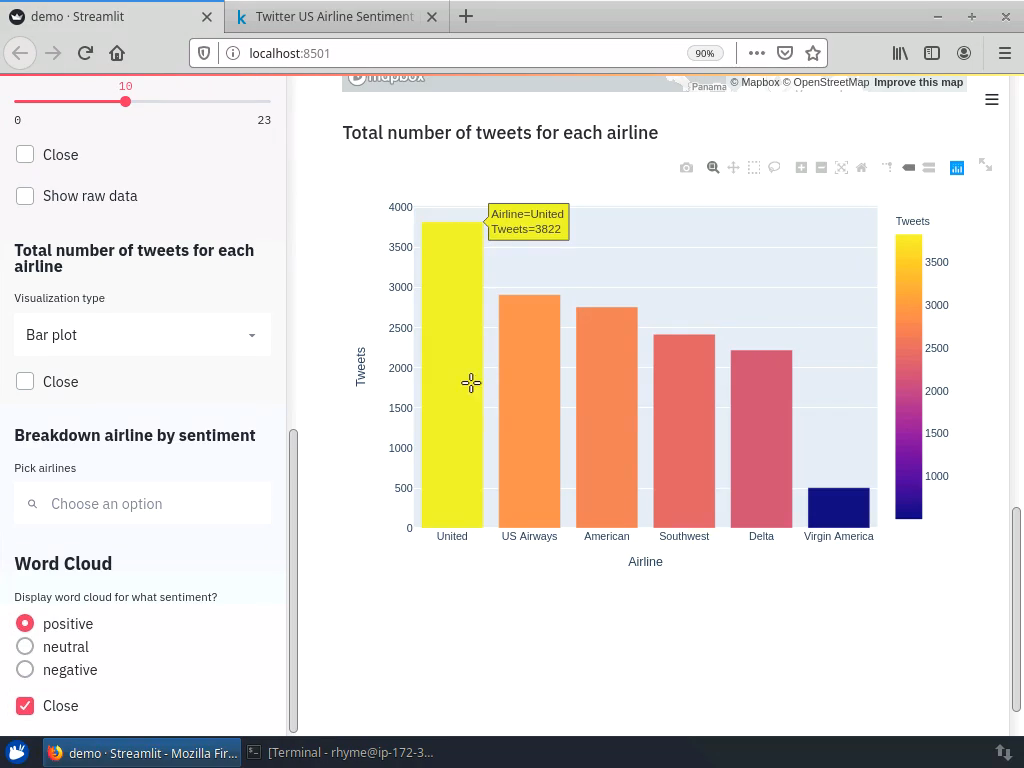Open Firefox window from taskbar
Image resolution: width=1024 pixels, height=768 pixels.
pyautogui.click(x=142, y=752)
